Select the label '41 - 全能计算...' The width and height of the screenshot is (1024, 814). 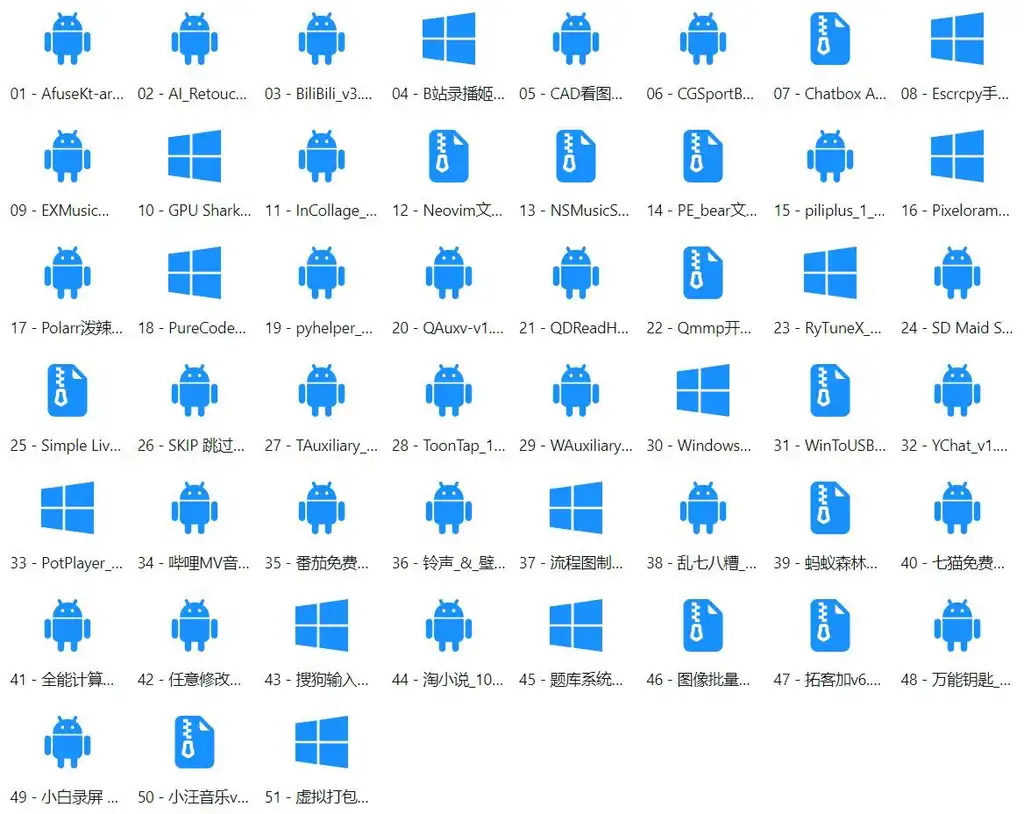click(x=63, y=680)
